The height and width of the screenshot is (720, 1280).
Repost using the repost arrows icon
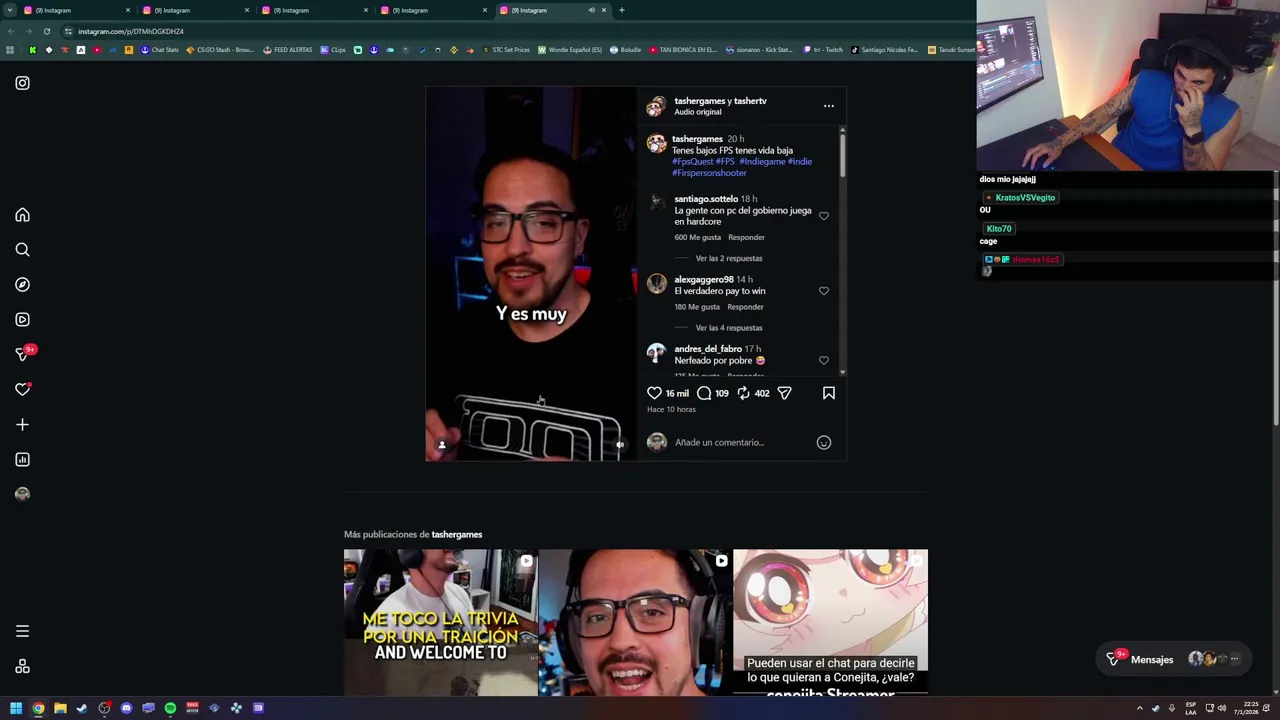[743, 393]
